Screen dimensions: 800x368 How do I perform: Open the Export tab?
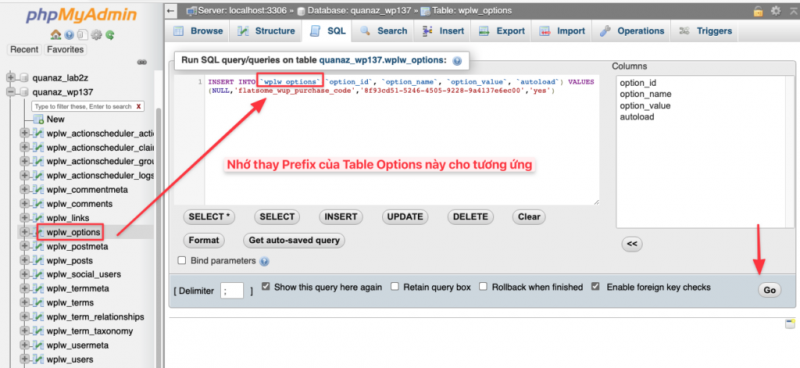click(502, 31)
